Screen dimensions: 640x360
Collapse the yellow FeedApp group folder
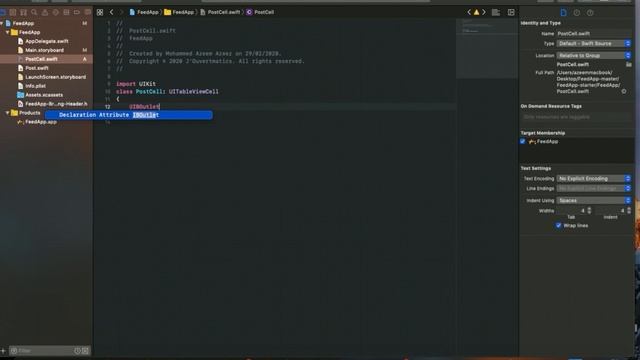pos(7,32)
